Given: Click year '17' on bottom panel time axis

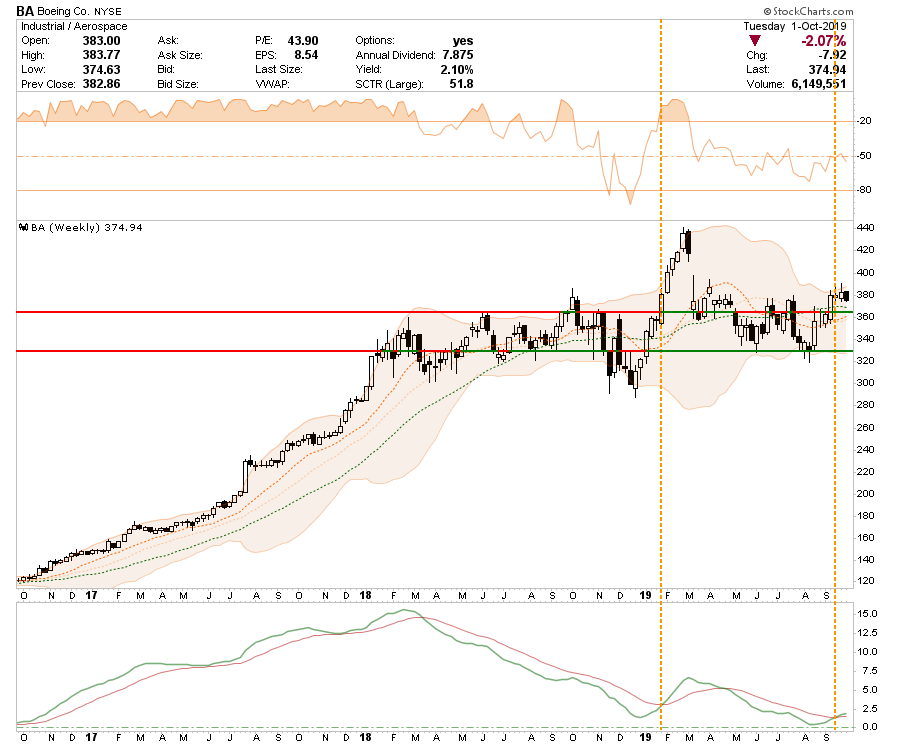Looking at the screenshot, I should [x=91, y=737].
